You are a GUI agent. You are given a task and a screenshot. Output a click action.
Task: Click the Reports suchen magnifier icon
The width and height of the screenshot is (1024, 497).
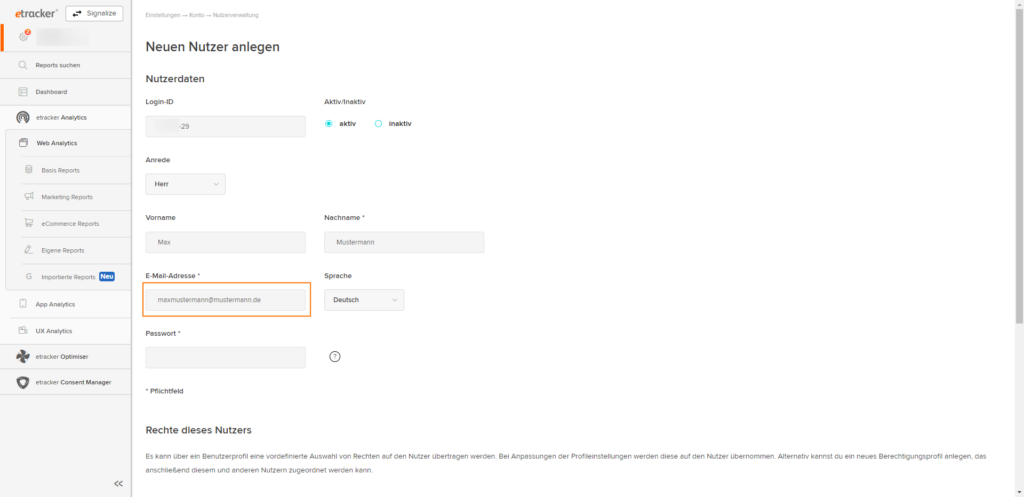pos(23,65)
